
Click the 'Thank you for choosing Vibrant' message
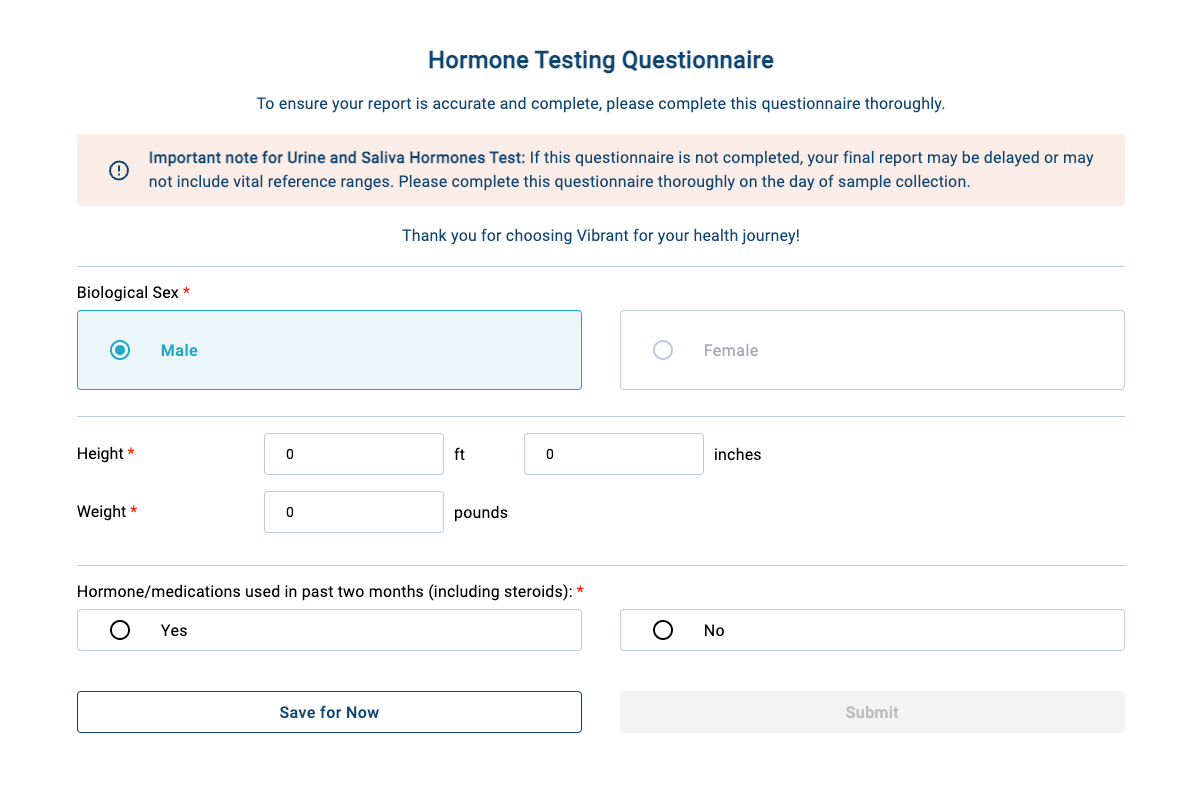(x=601, y=236)
